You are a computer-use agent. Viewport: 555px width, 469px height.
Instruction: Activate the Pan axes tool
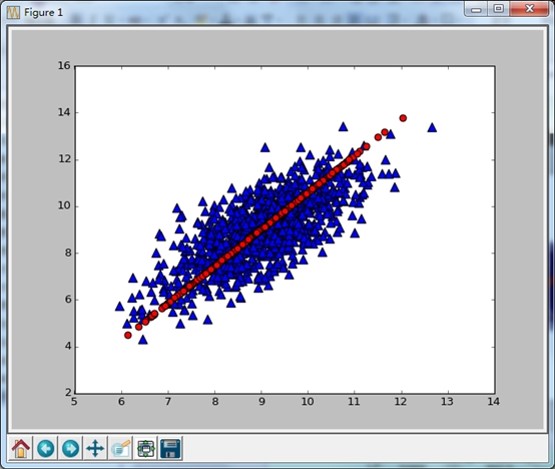click(95, 448)
